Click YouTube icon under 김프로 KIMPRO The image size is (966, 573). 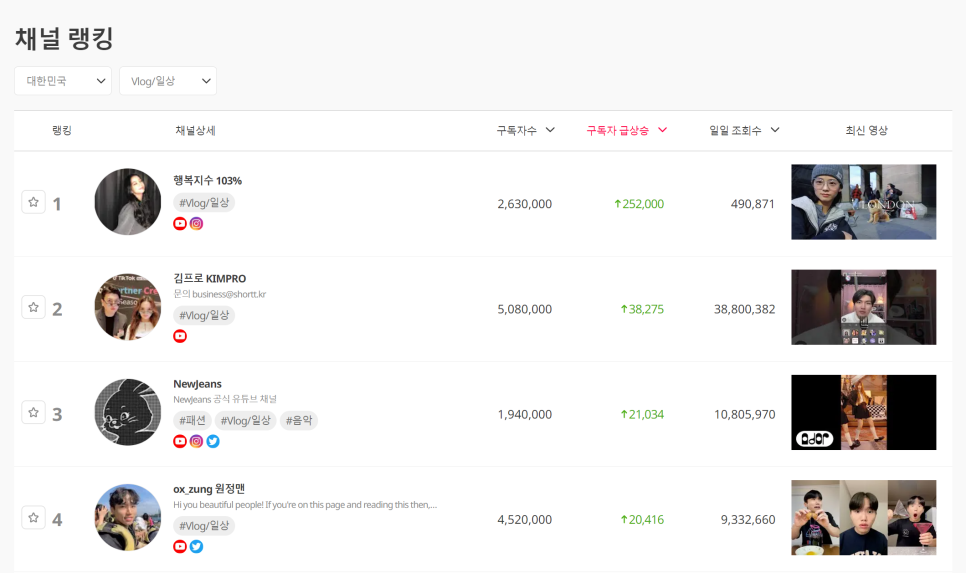tap(180, 336)
